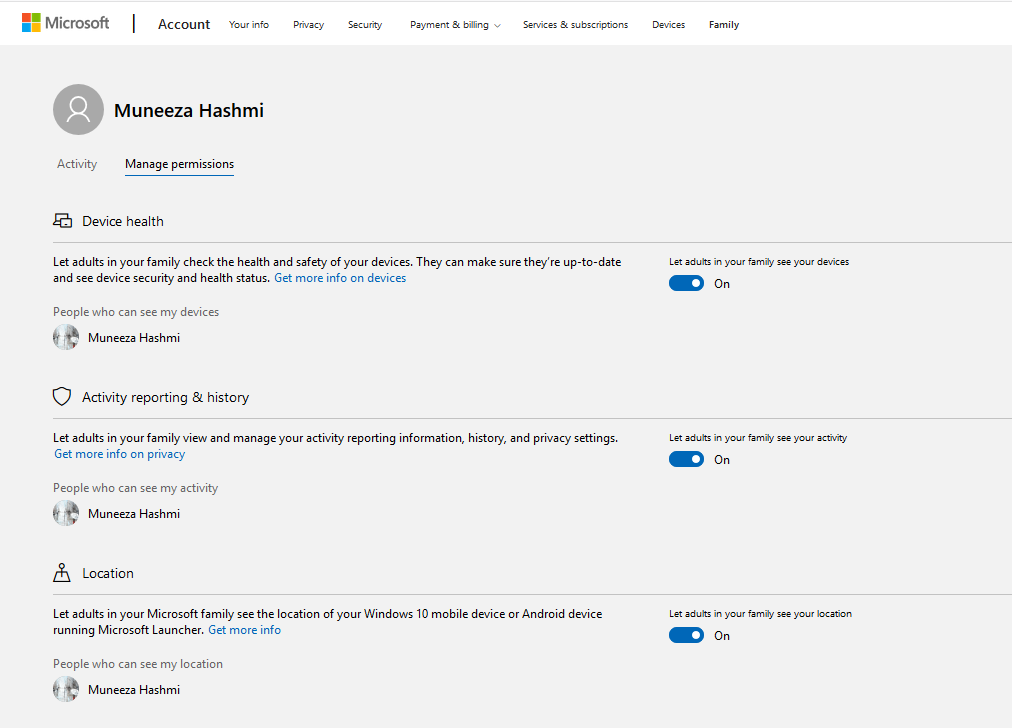
Task: Follow the Get more info location link
Action: coord(245,630)
